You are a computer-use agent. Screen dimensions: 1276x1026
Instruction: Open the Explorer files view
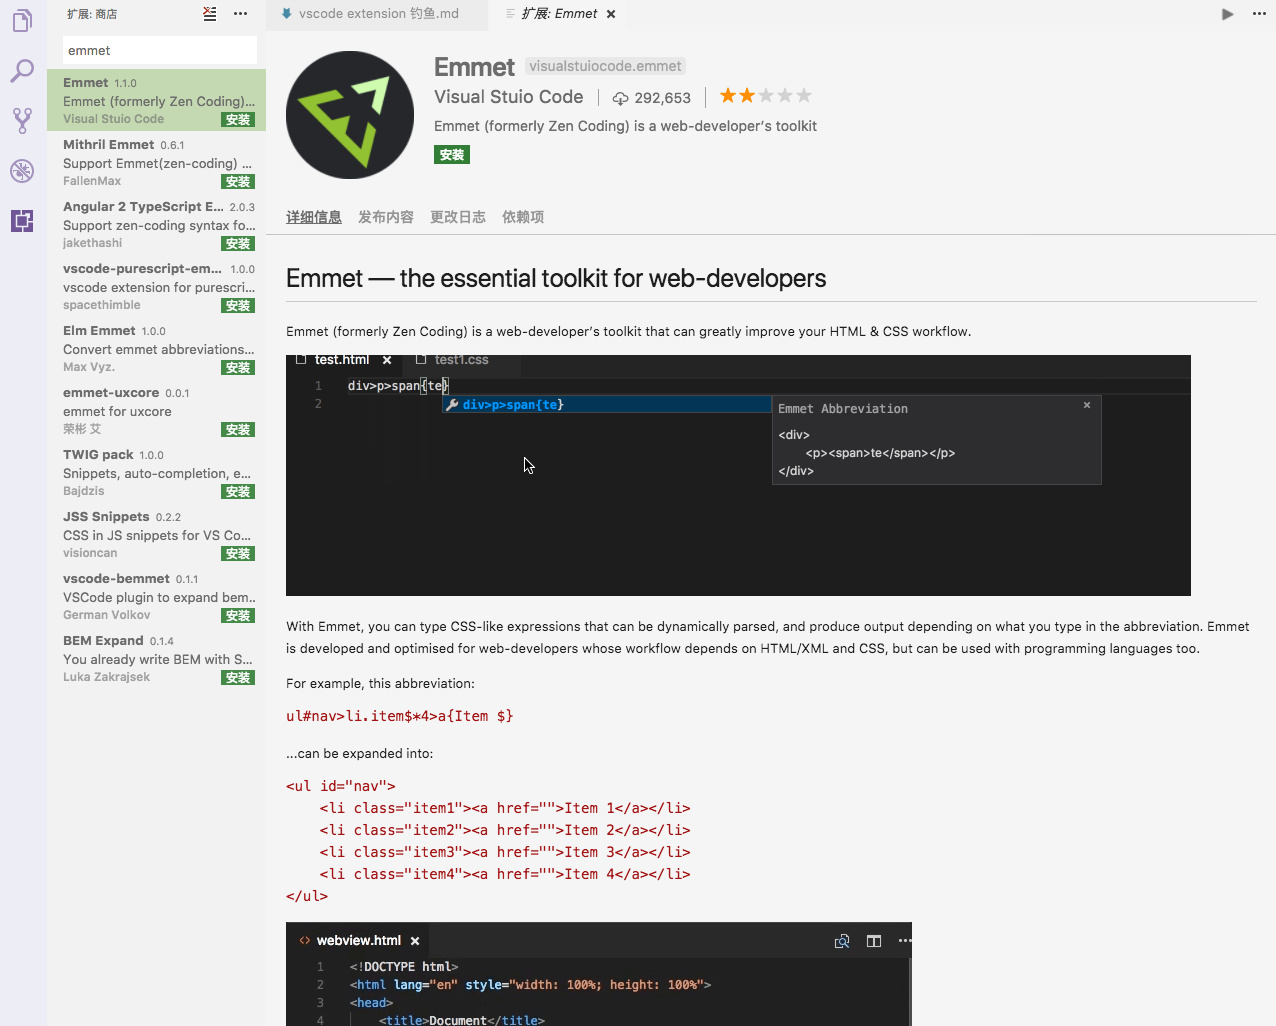pos(22,20)
